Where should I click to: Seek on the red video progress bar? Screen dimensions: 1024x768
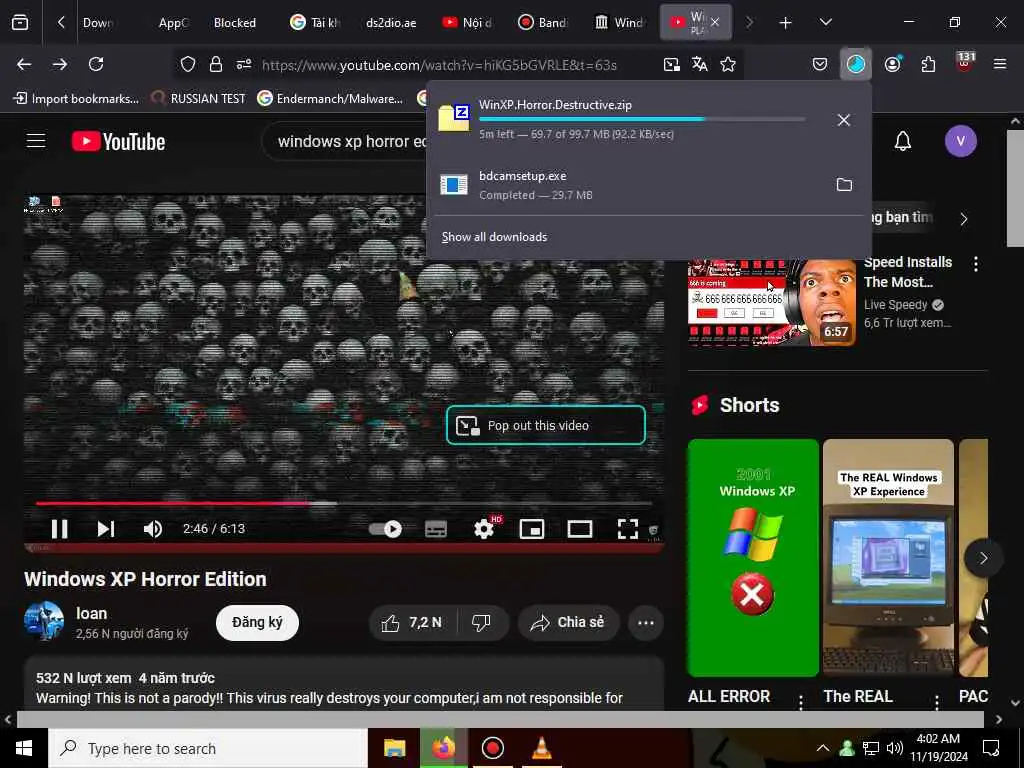click(x=344, y=504)
